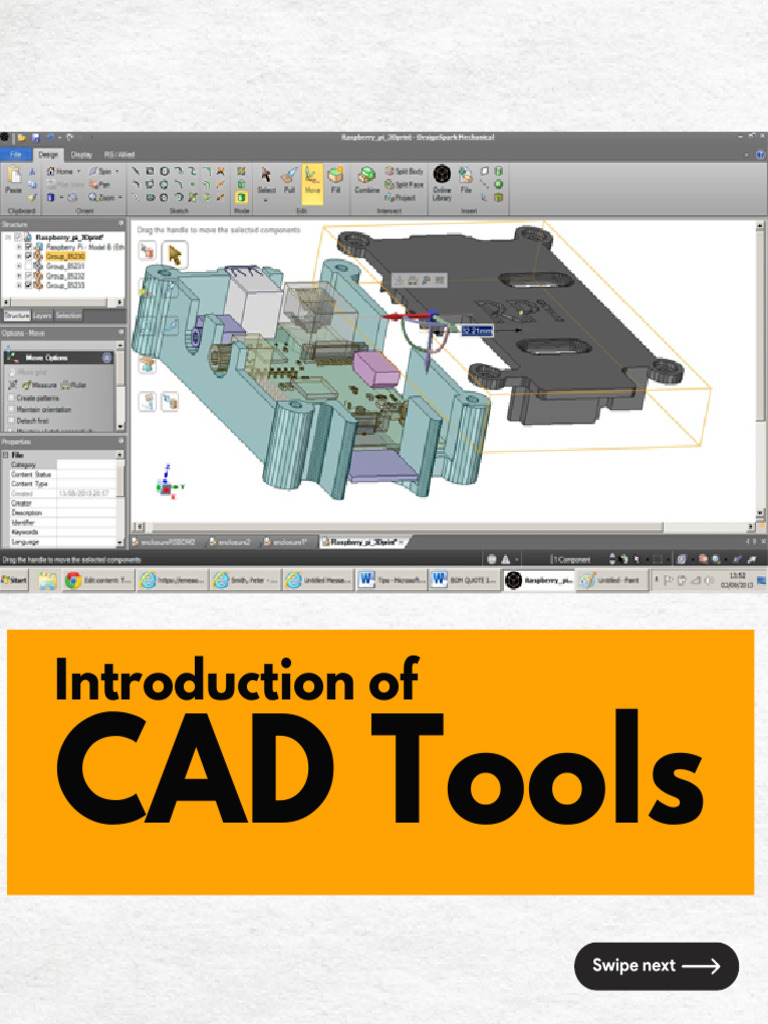Toggle checkbox of Raspberry Pi Model B item
Screen dimensions: 768x1024
[x=28, y=247]
